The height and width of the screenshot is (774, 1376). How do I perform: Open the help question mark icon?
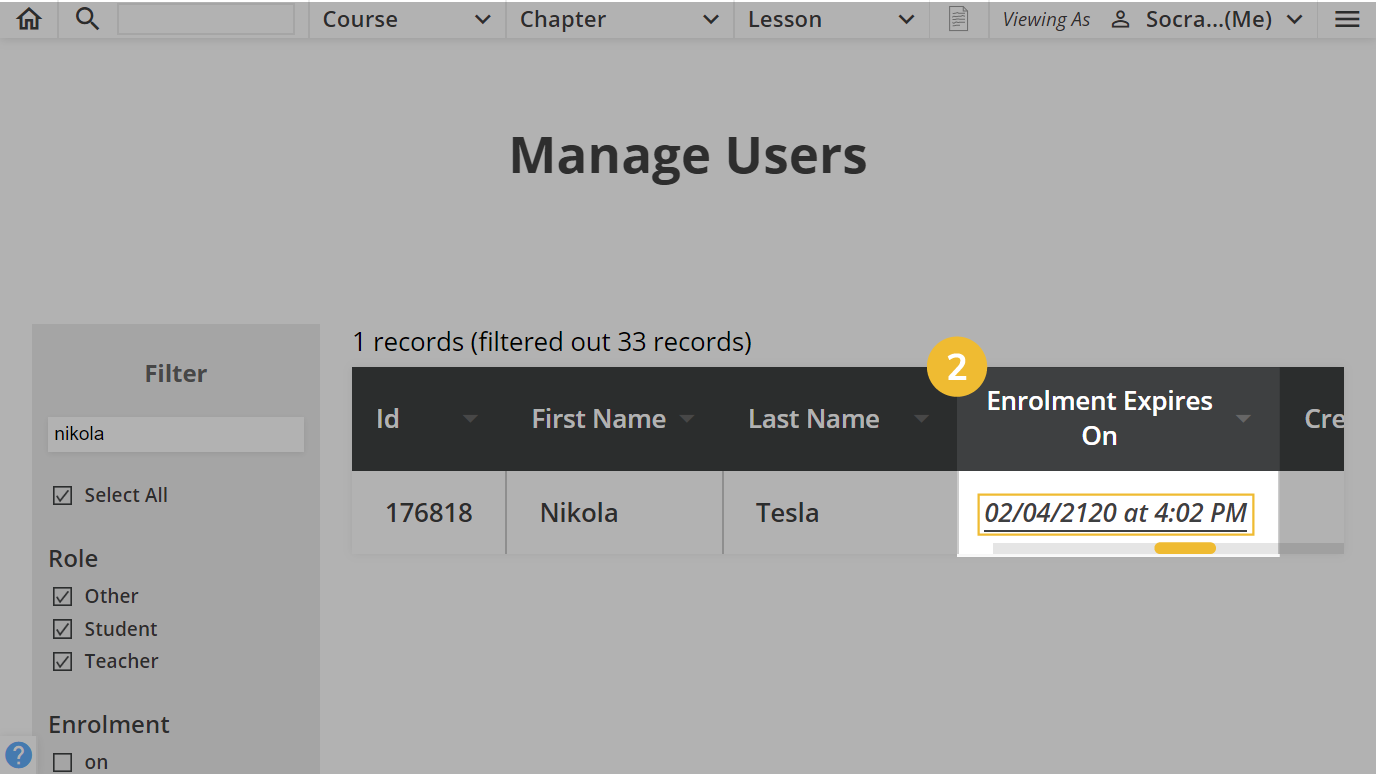18,755
